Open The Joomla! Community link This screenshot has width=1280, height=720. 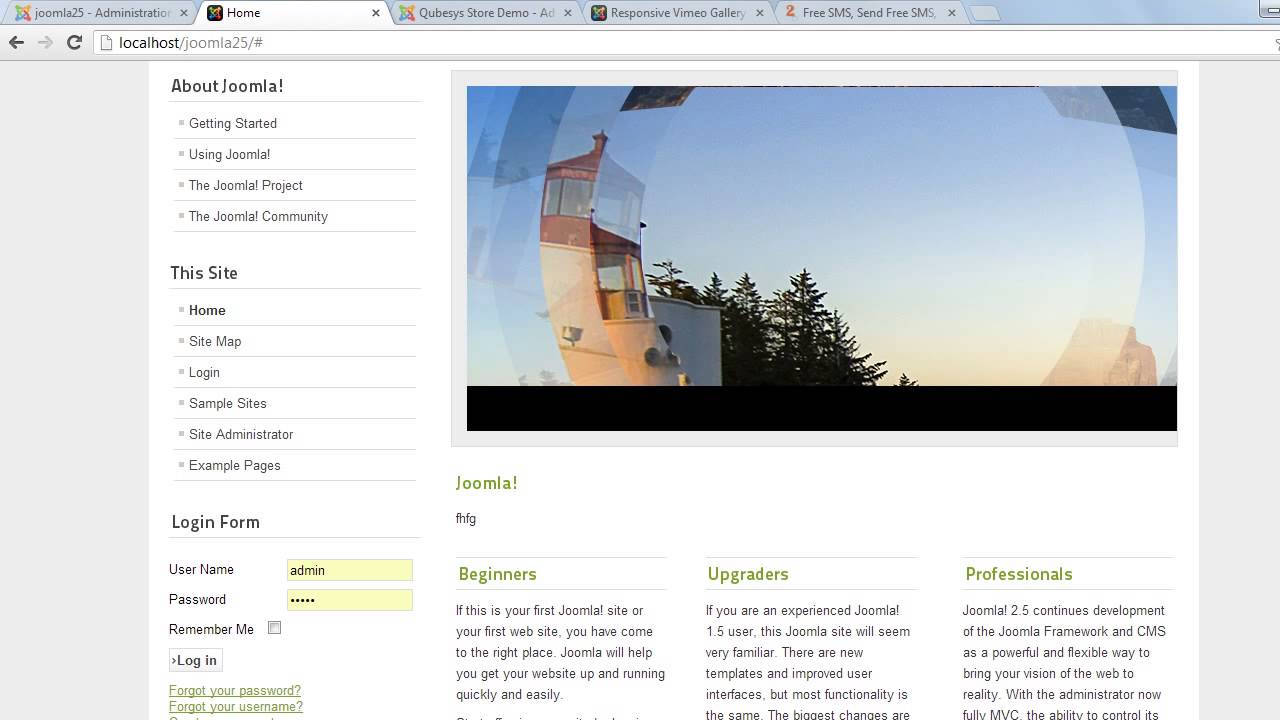click(x=258, y=216)
